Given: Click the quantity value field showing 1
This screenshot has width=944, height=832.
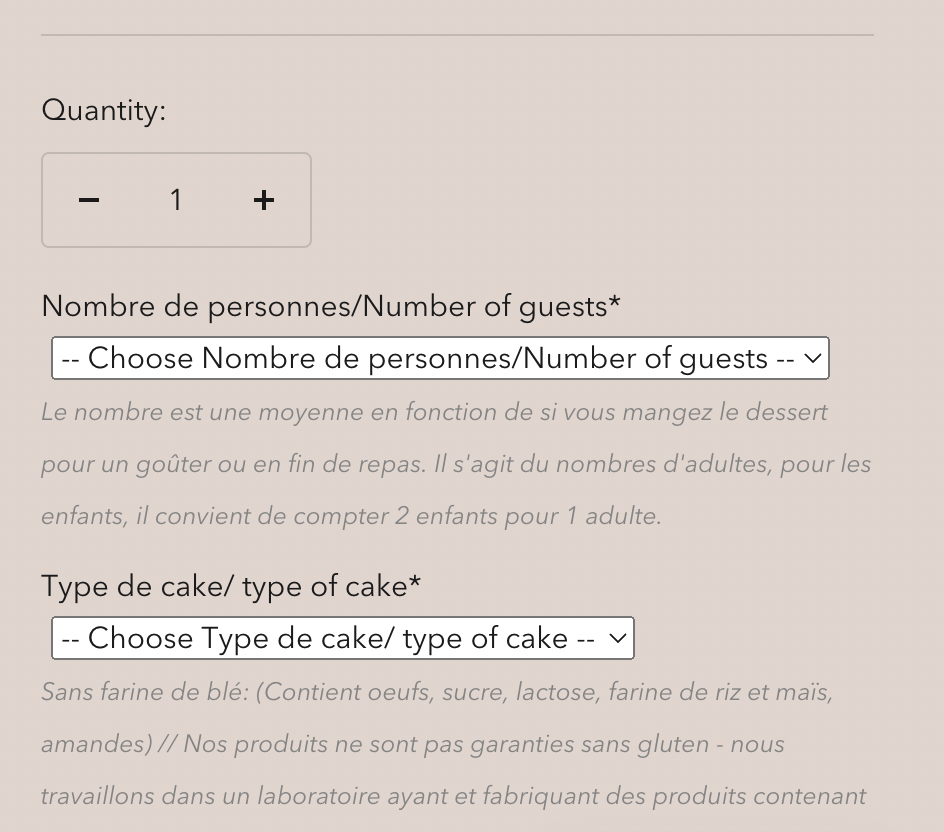Looking at the screenshot, I should [x=176, y=200].
